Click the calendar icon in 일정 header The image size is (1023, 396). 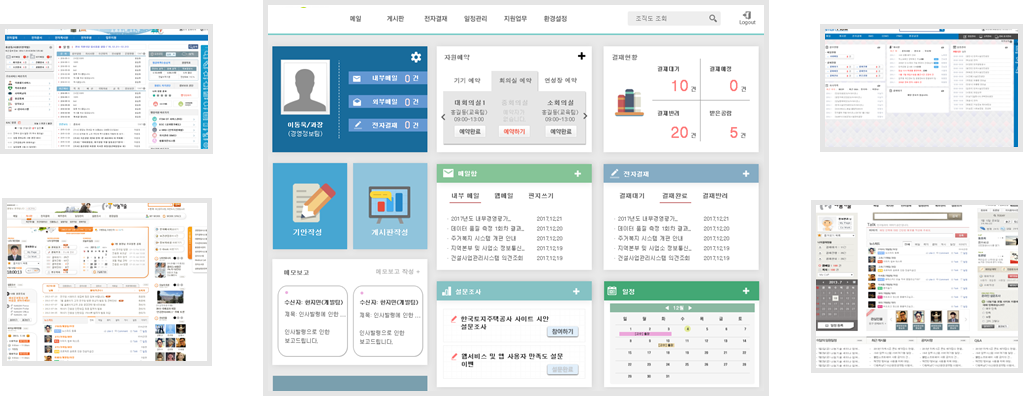point(612,290)
